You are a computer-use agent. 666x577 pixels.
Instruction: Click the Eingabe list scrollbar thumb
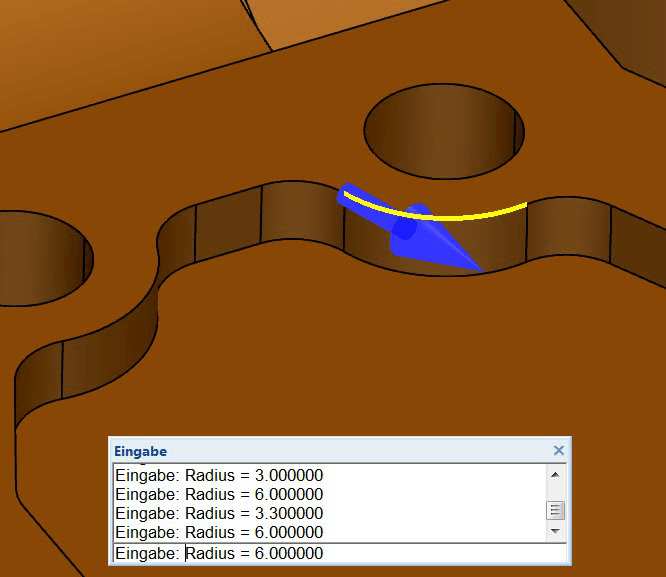coord(555,510)
